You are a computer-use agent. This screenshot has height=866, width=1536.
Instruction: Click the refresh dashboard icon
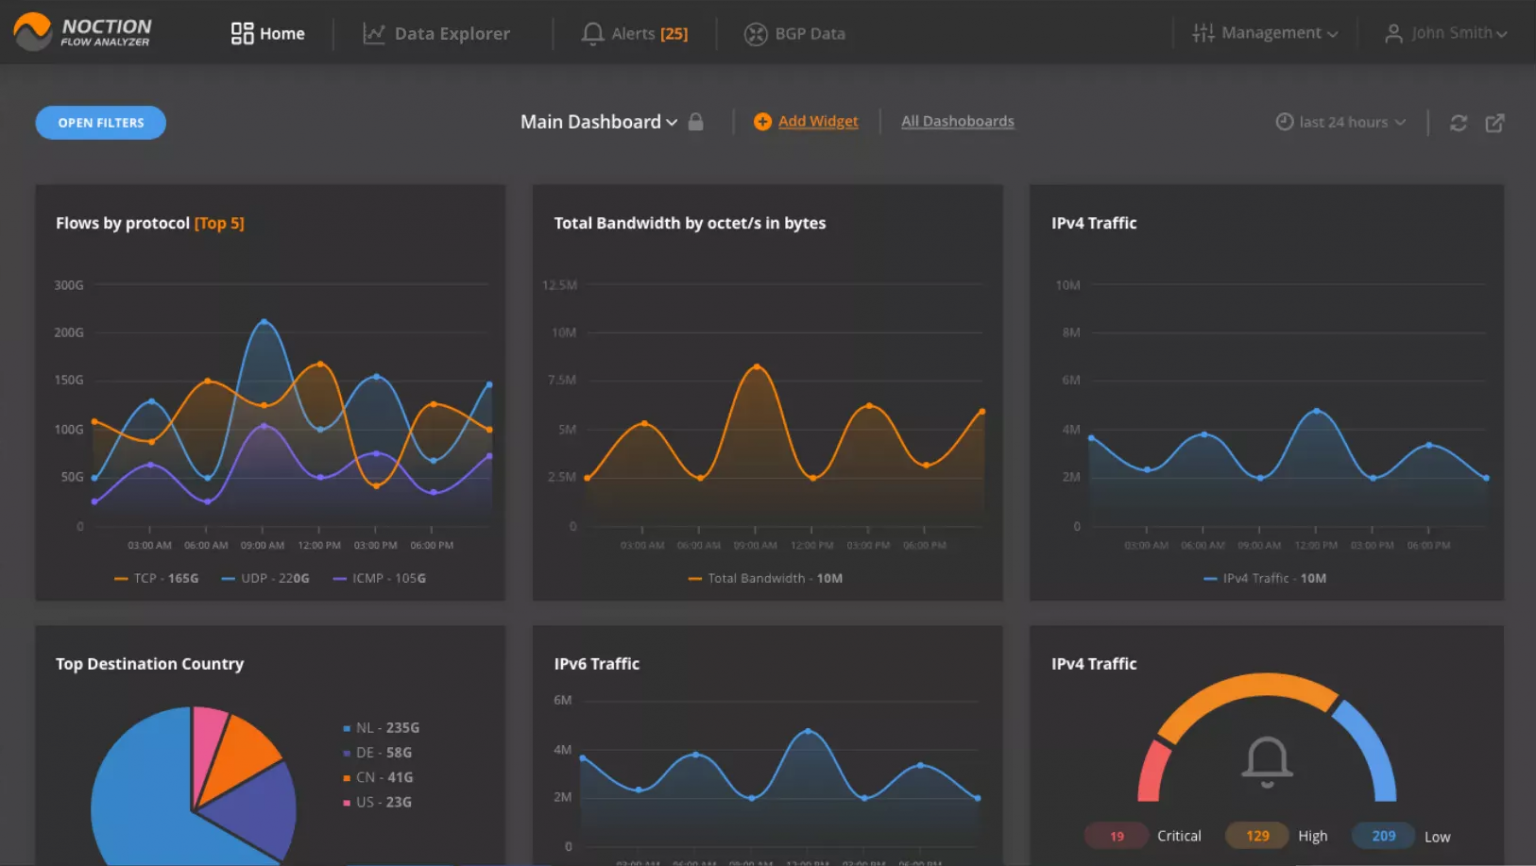click(1459, 122)
